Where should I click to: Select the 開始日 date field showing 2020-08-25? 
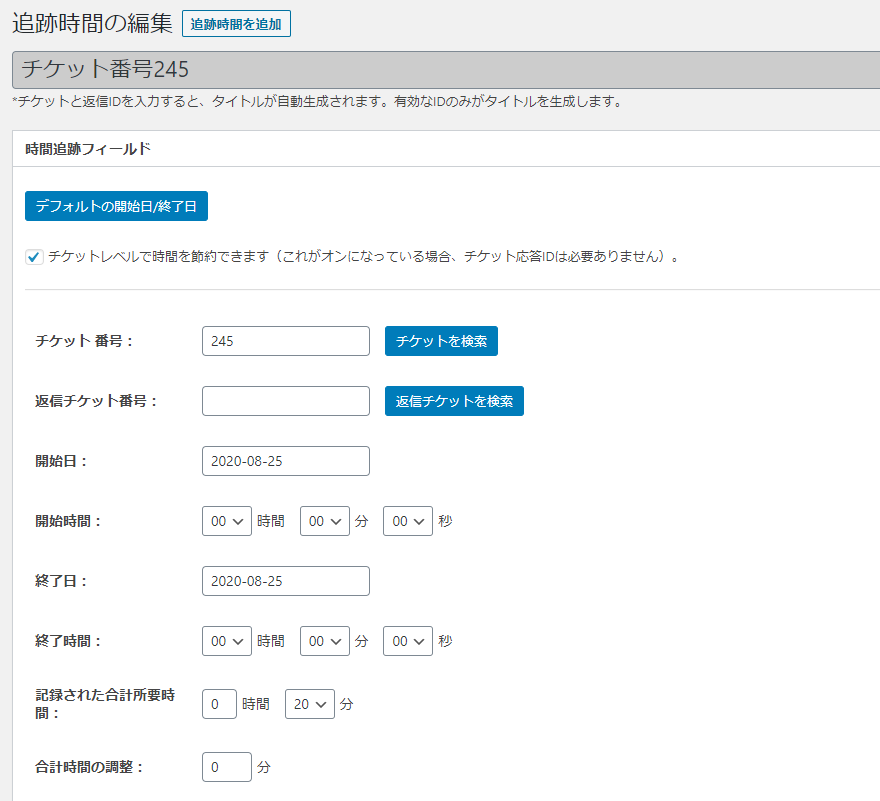click(285, 460)
